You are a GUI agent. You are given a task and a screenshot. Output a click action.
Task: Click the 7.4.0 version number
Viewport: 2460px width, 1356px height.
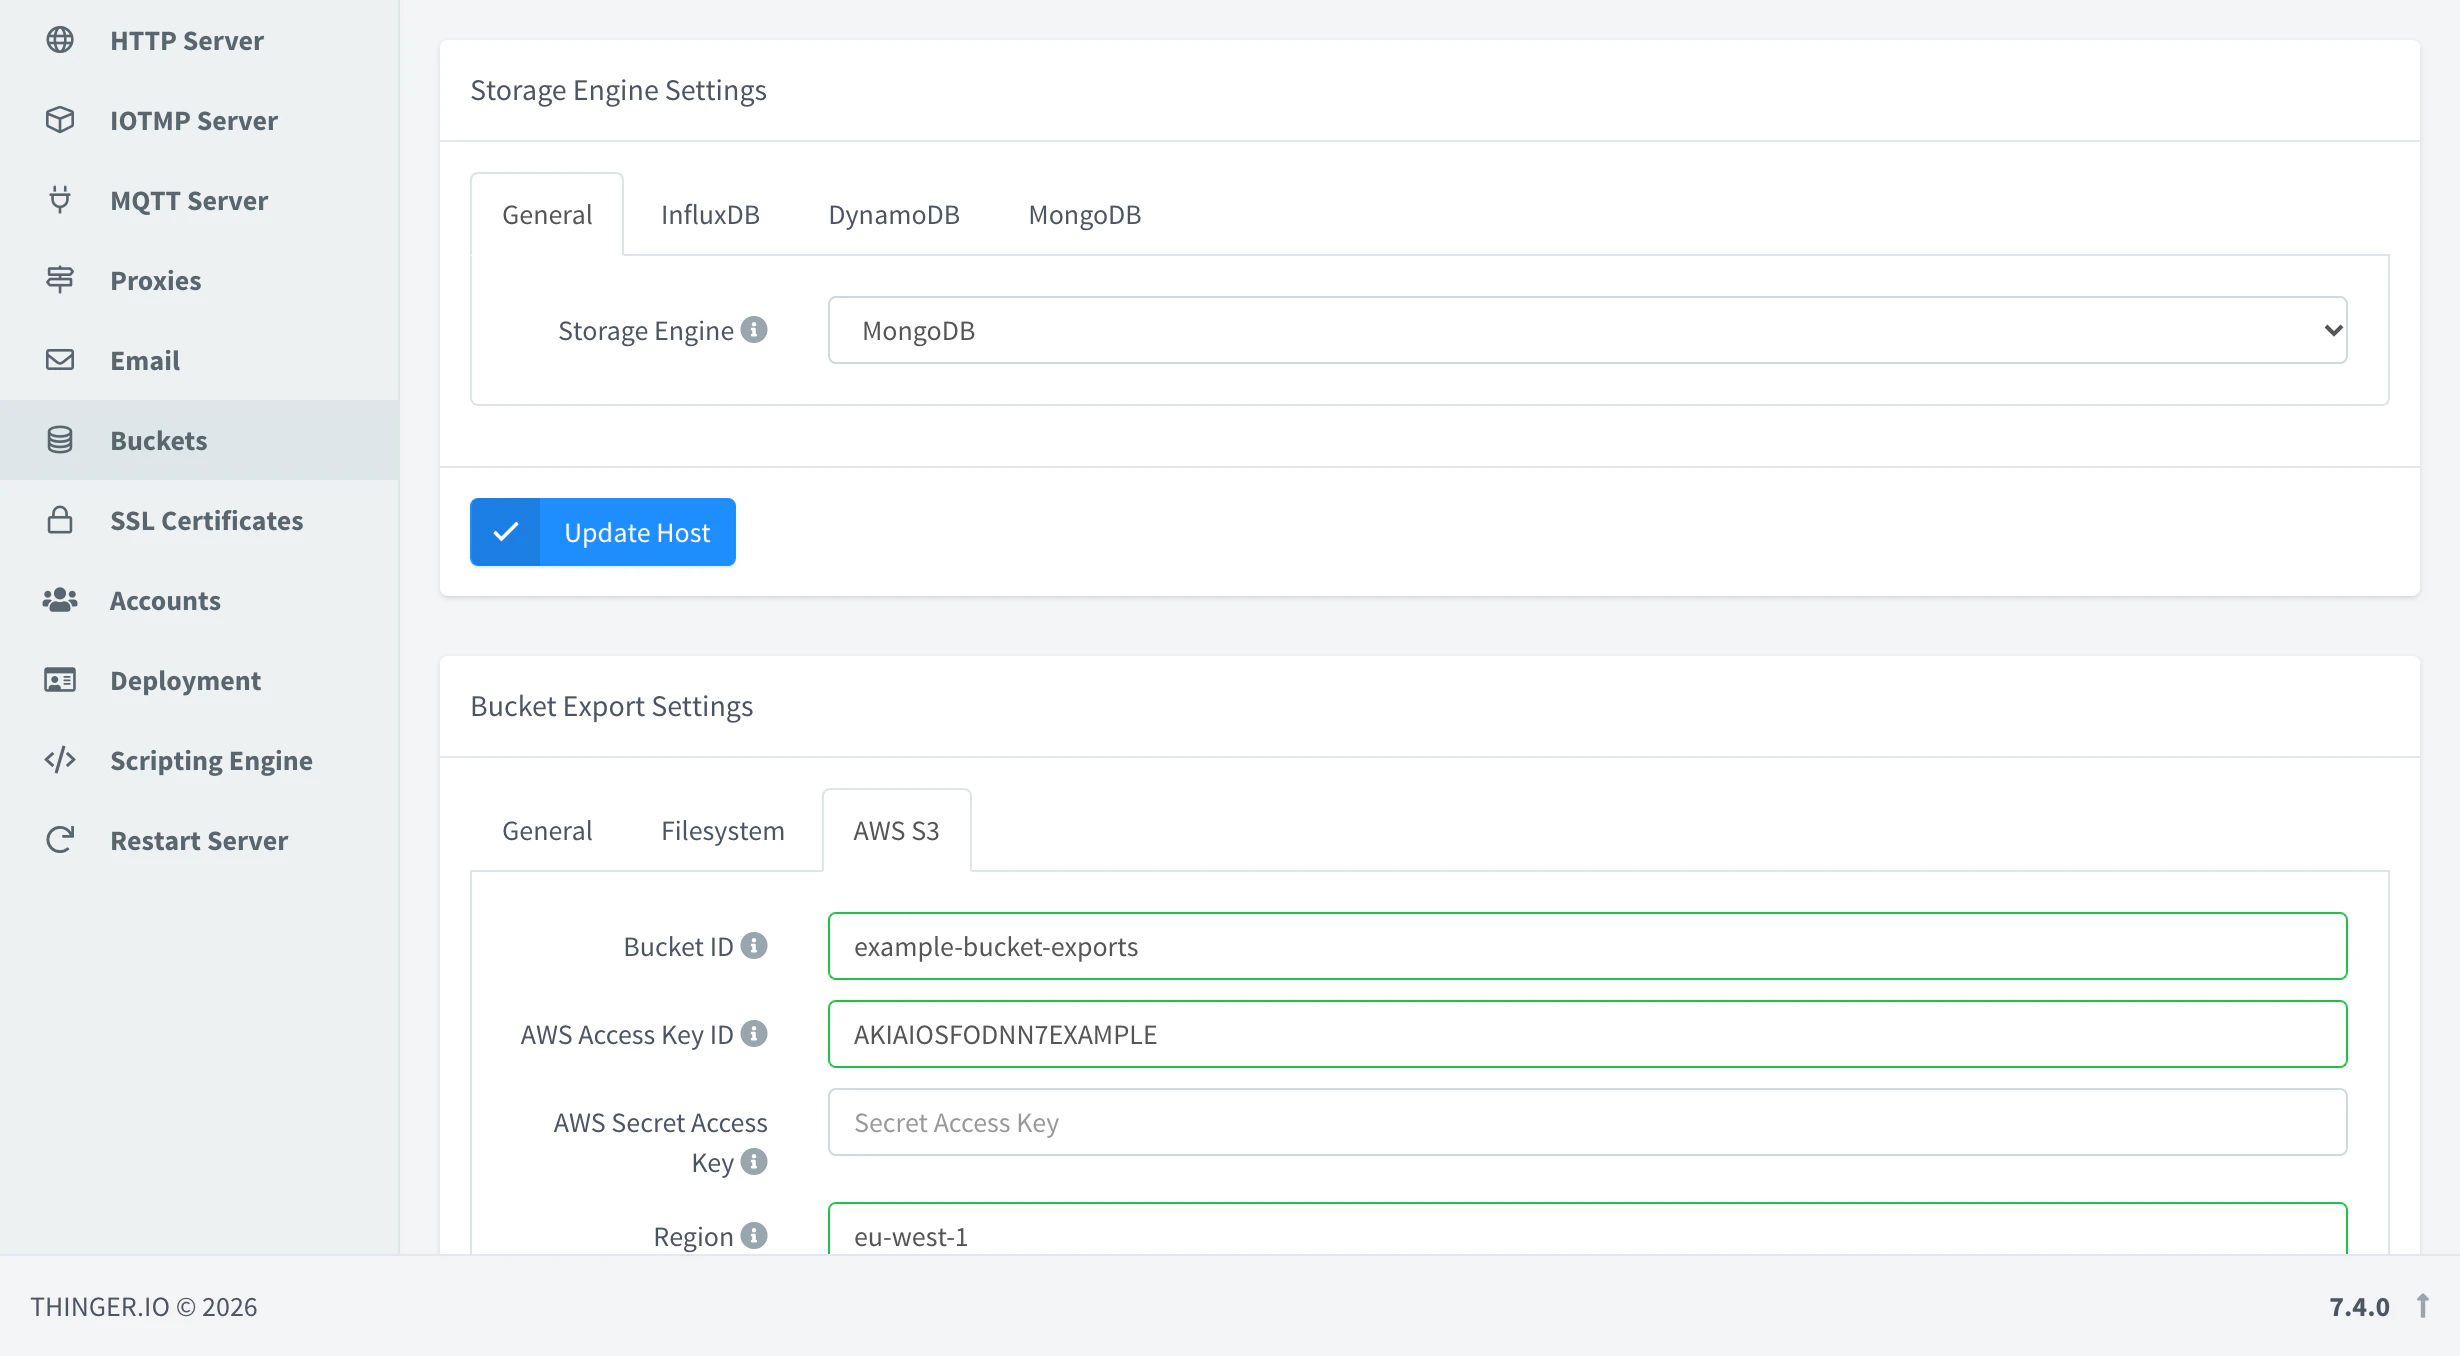pos(2359,1307)
